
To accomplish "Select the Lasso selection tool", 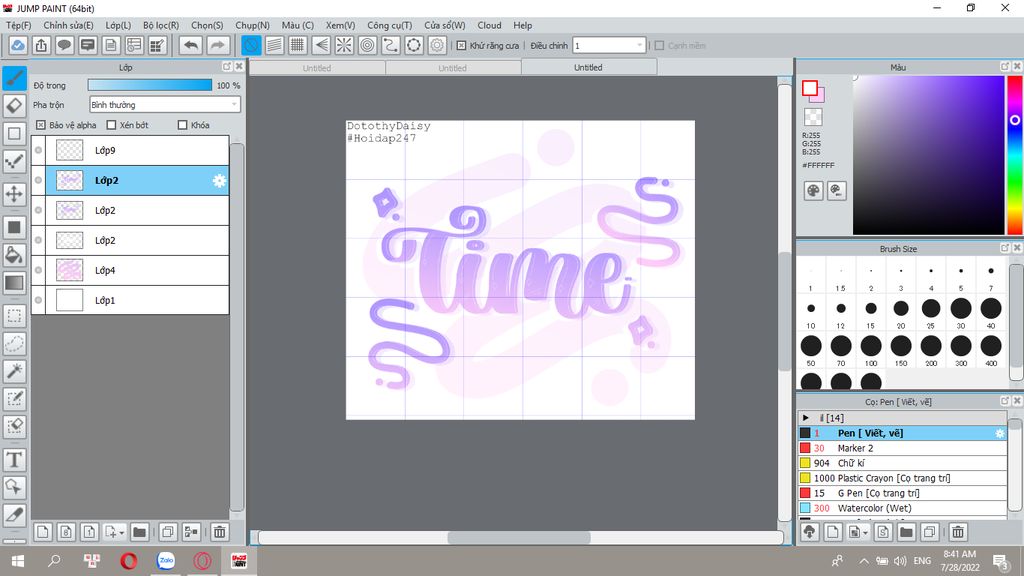I will pyautogui.click(x=14, y=344).
